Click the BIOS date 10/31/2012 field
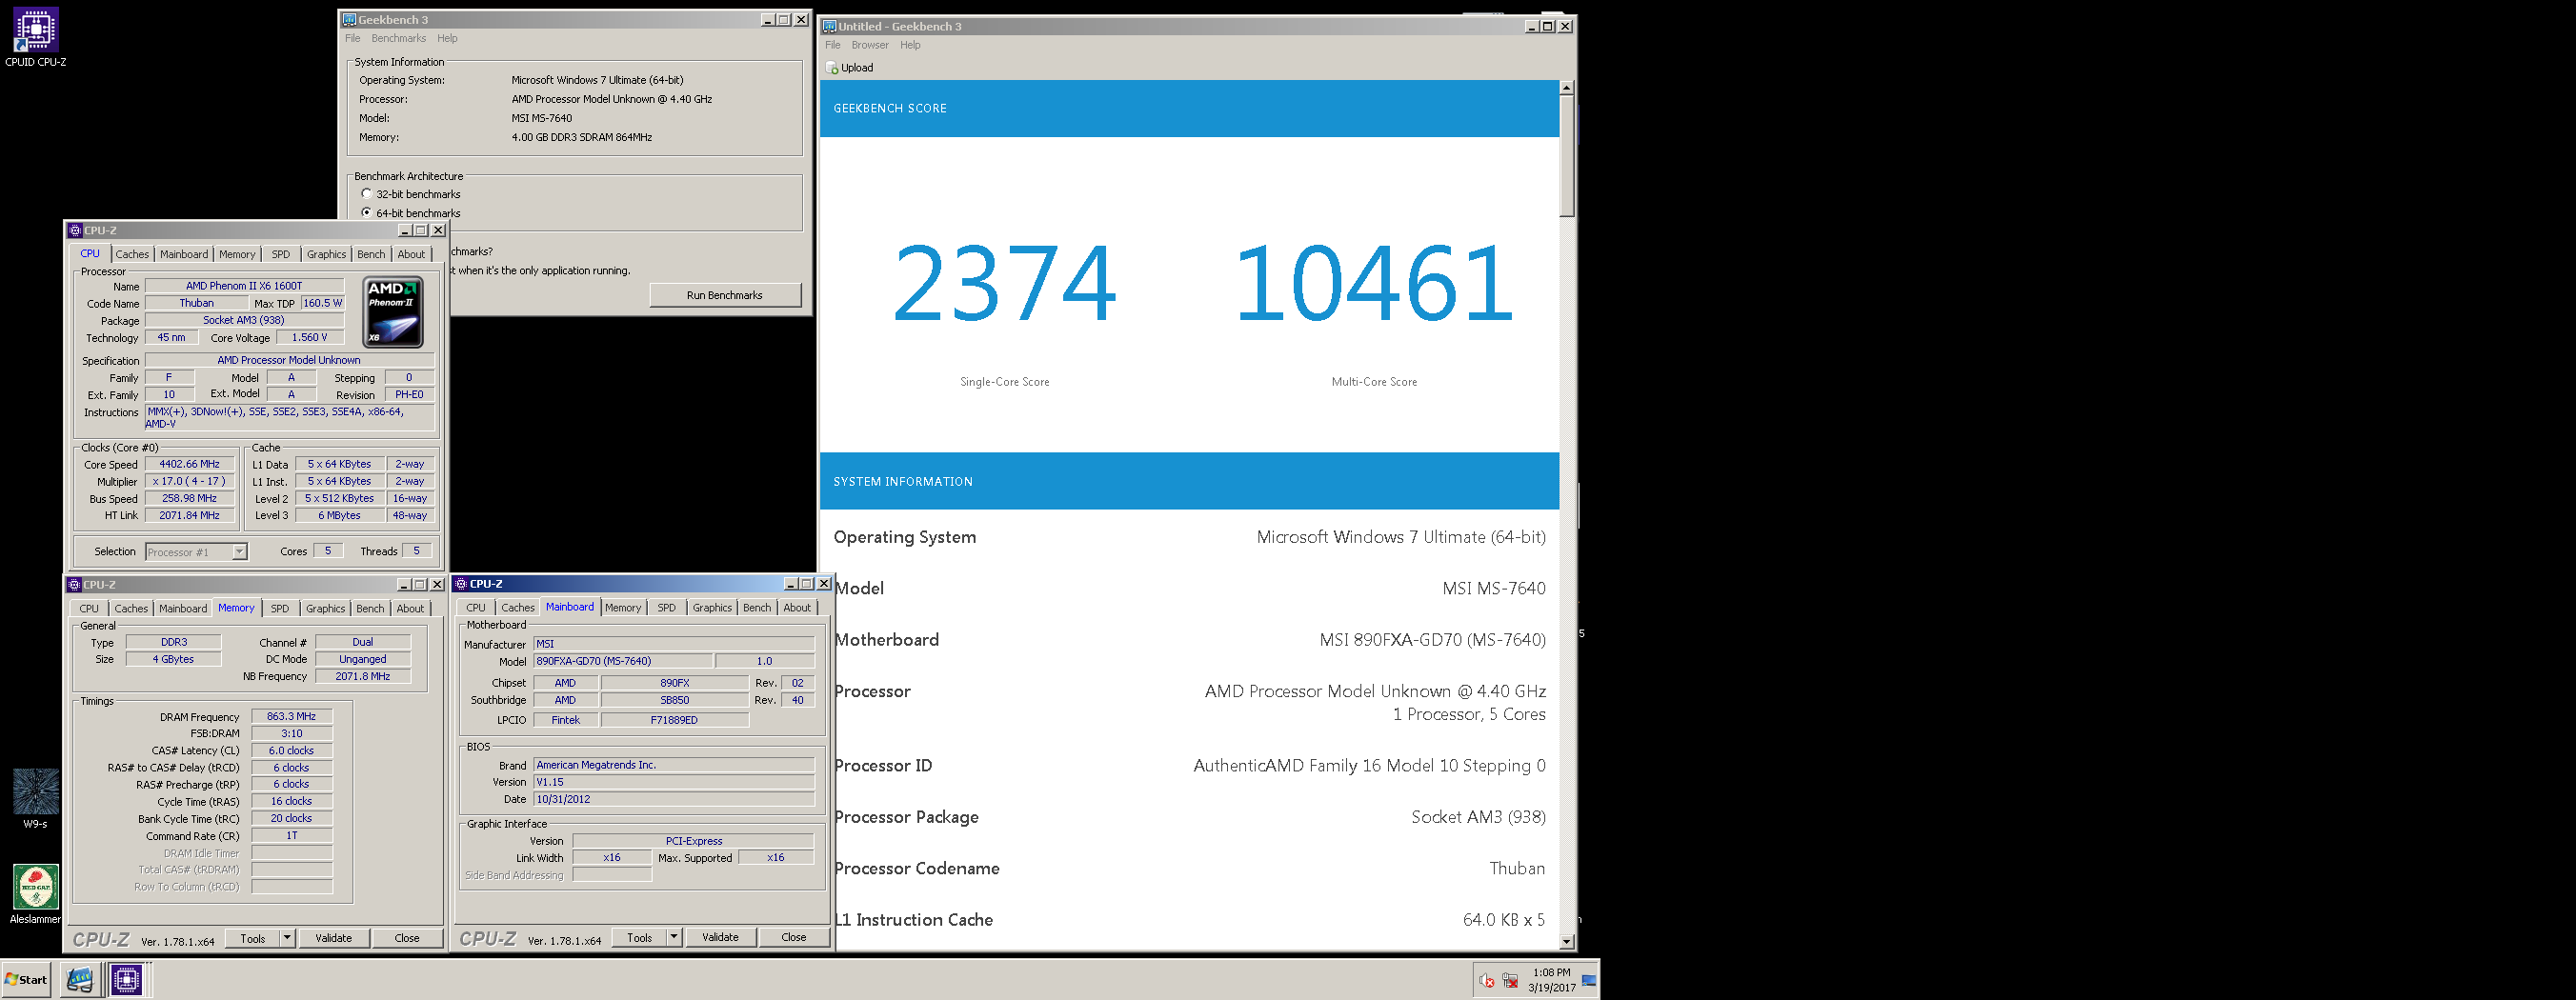 674,799
